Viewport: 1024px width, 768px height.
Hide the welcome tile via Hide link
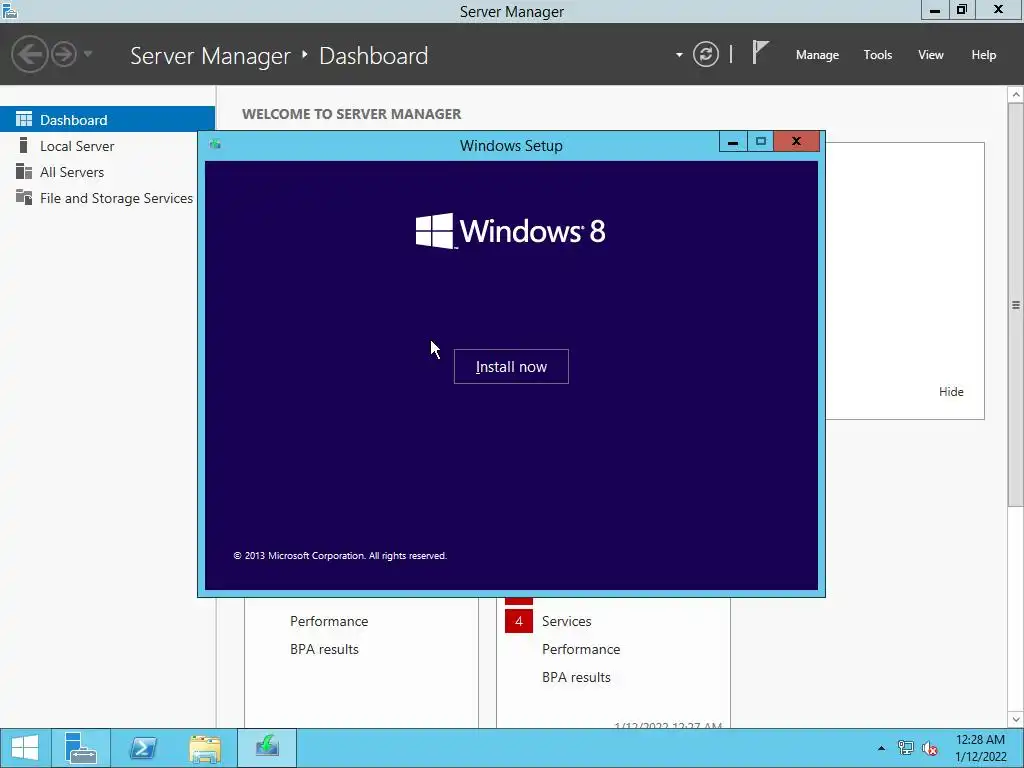(x=951, y=392)
